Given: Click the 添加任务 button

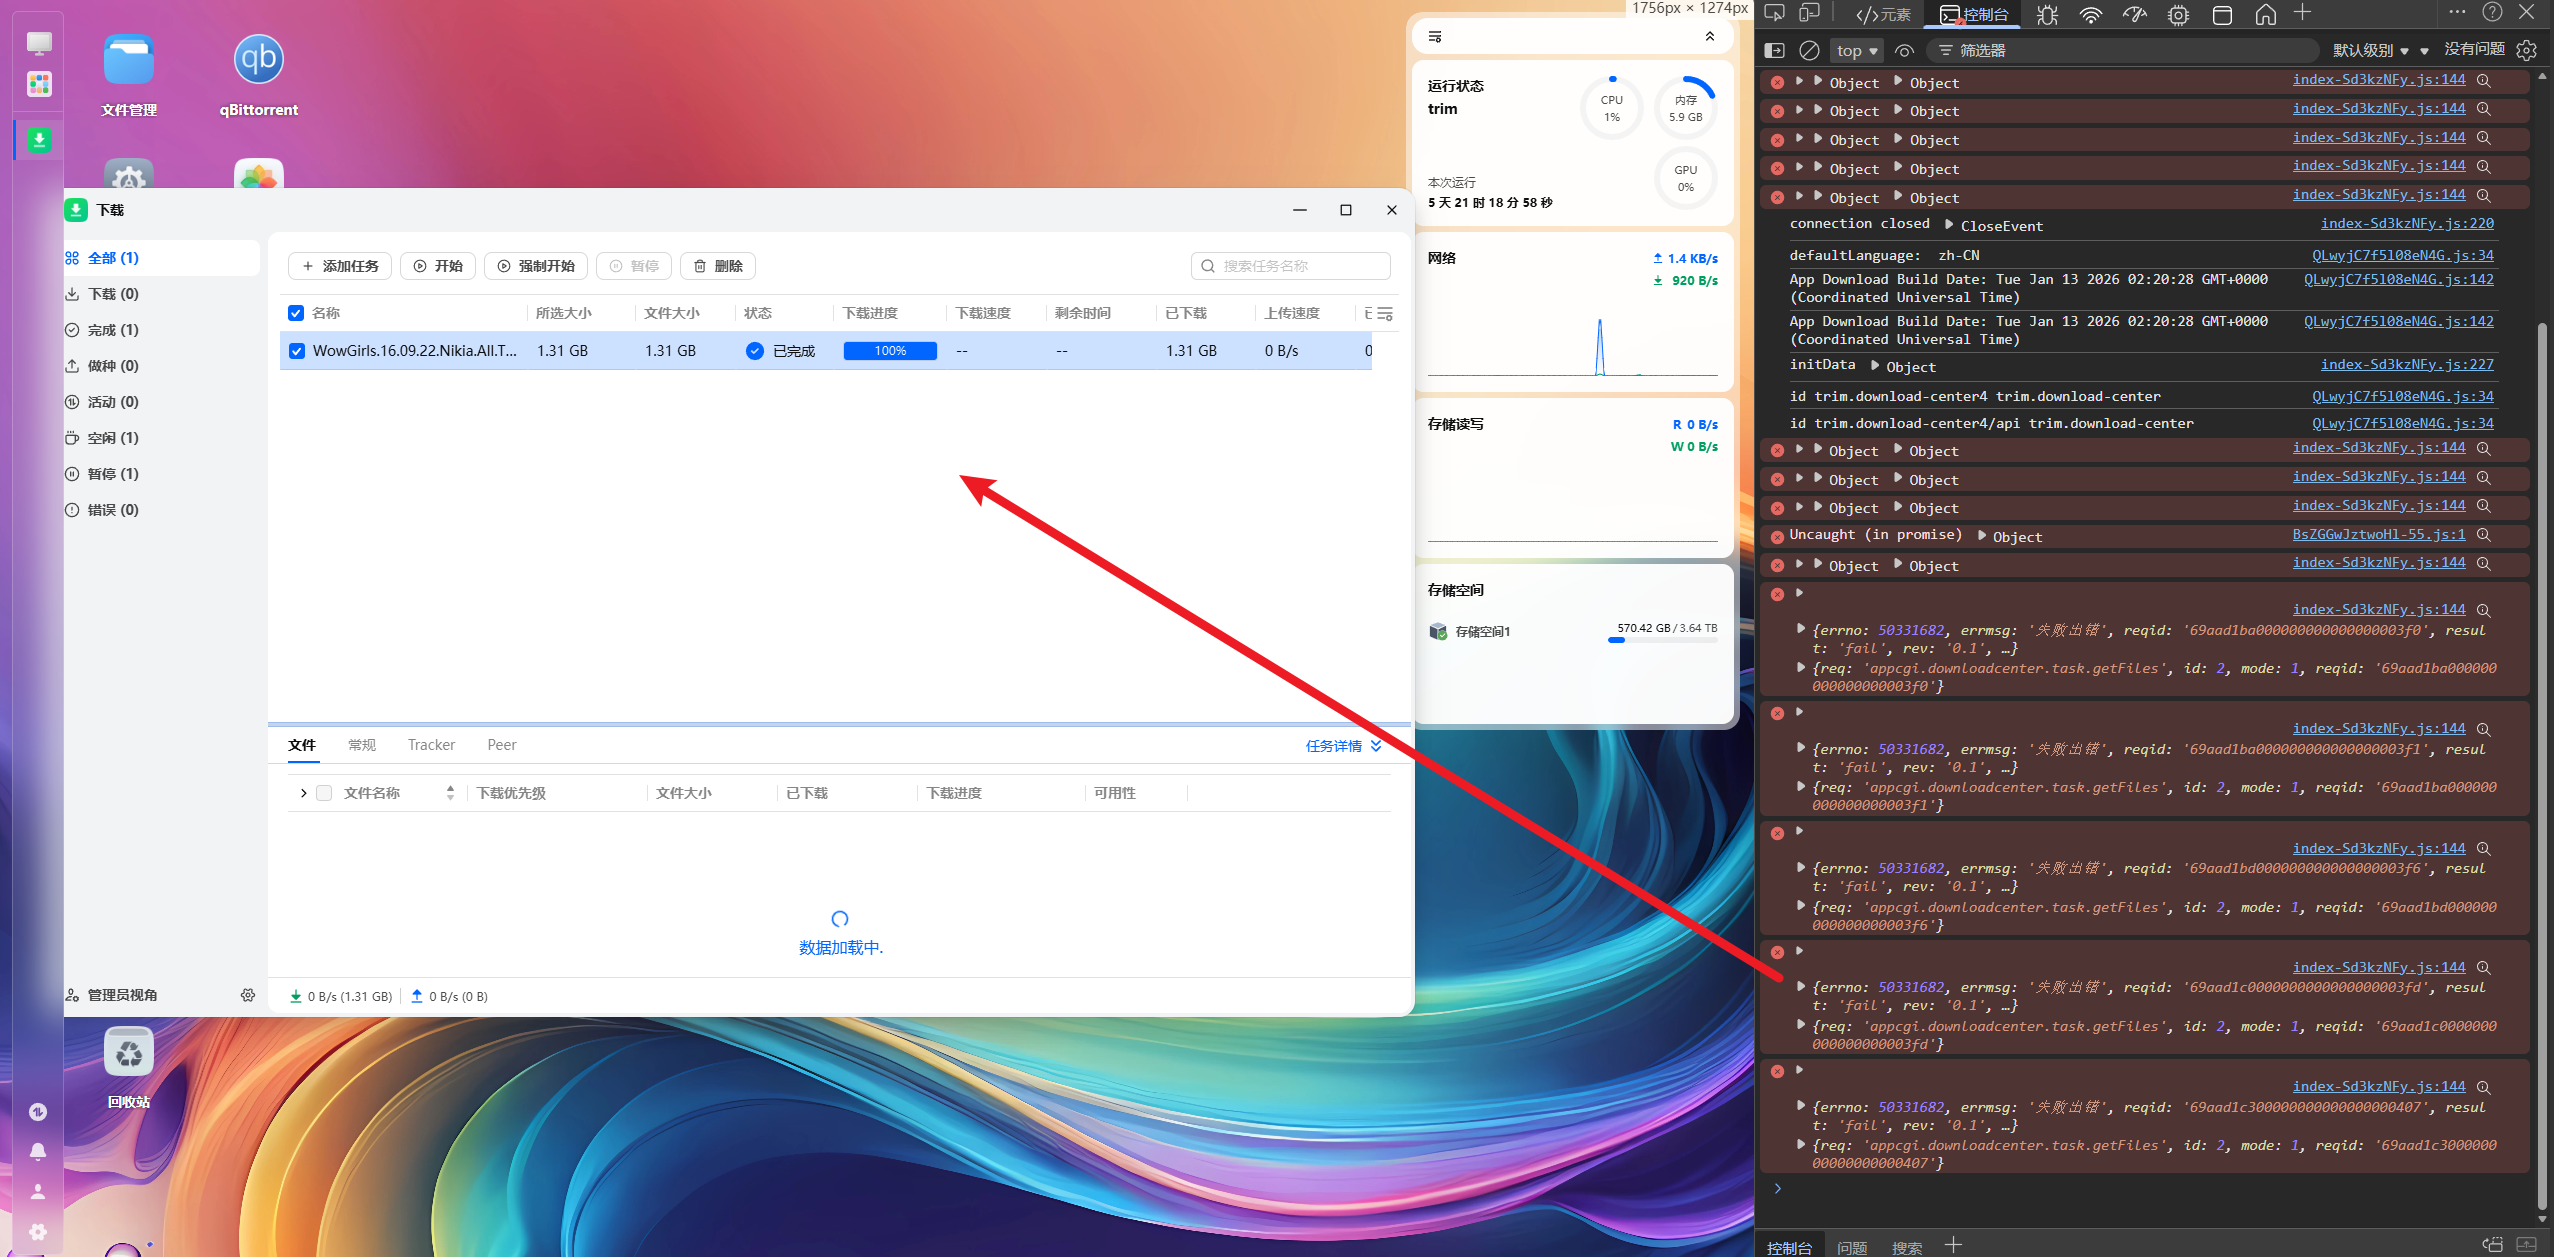Looking at the screenshot, I should 340,266.
